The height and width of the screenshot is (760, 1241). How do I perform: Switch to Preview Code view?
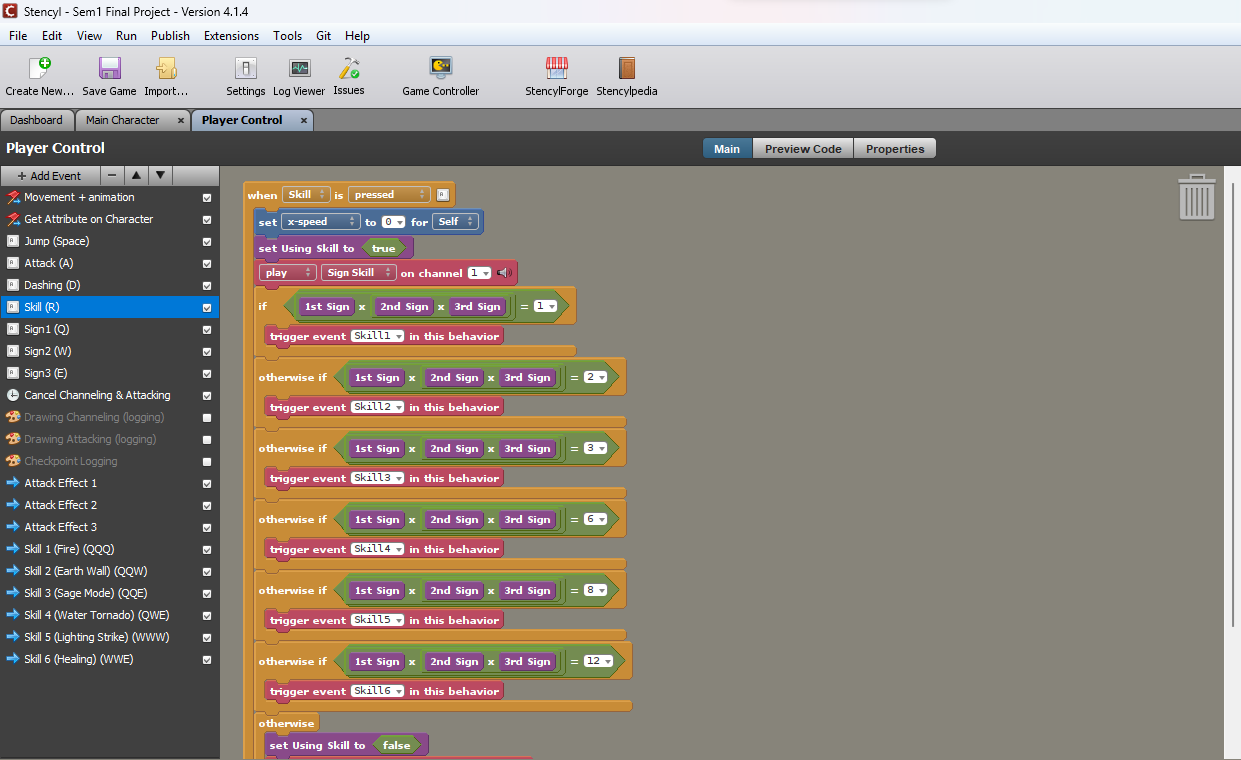[802, 149]
